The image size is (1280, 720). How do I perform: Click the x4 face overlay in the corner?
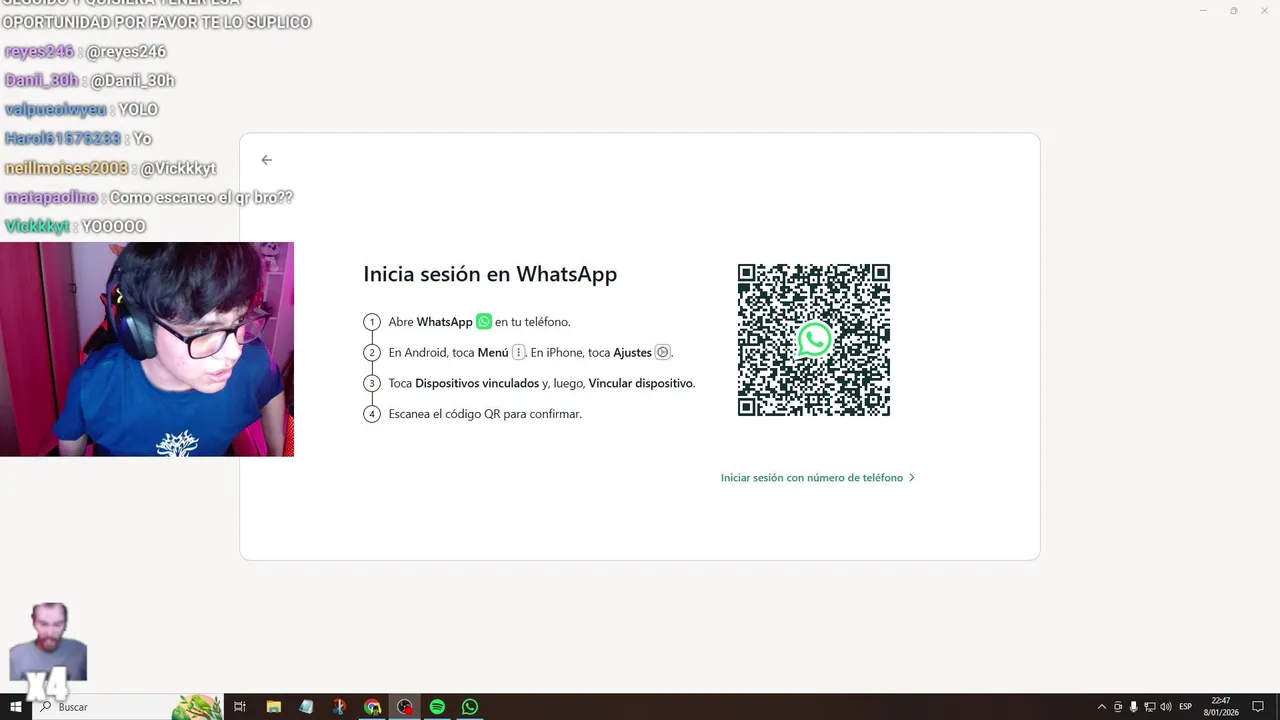click(x=47, y=650)
